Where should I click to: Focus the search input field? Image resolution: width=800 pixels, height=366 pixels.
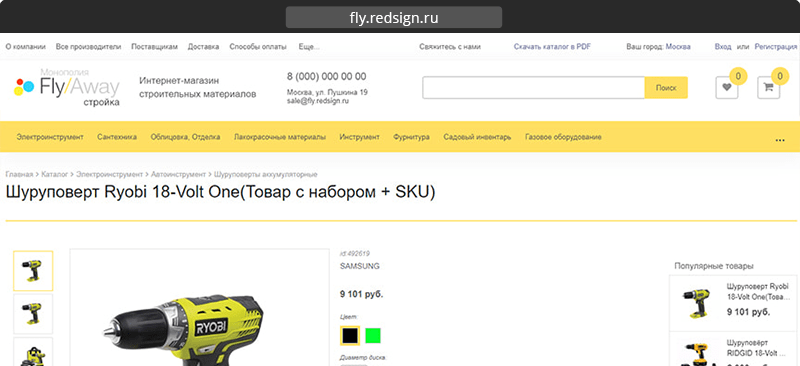point(534,87)
